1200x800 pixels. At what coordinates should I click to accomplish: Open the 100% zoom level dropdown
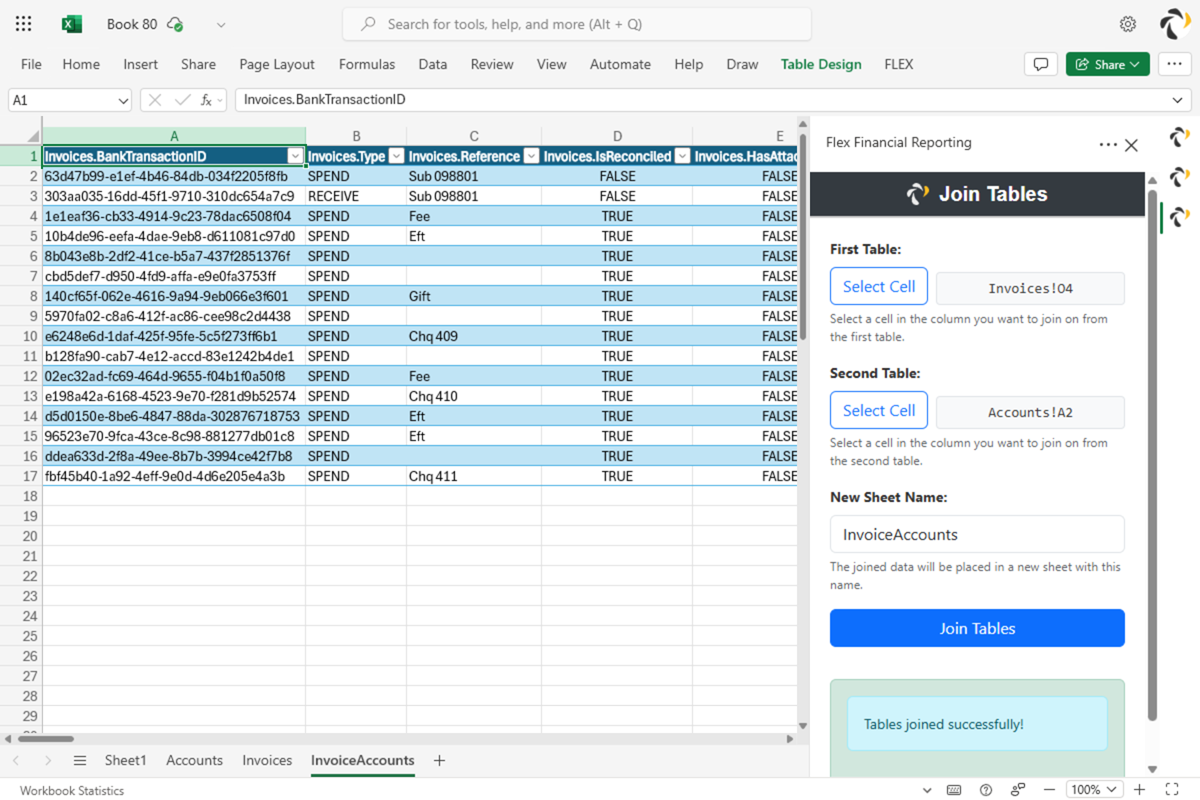click(x=1094, y=790)
